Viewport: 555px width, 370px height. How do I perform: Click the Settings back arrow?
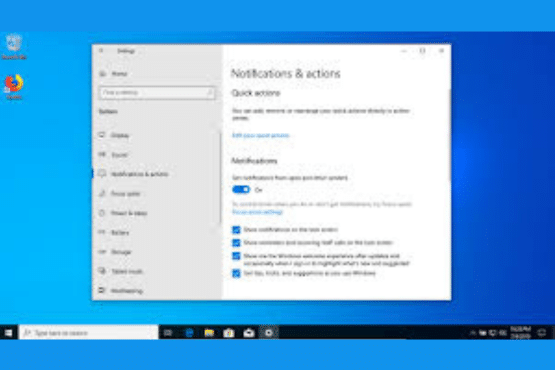[x=101, y=51]
